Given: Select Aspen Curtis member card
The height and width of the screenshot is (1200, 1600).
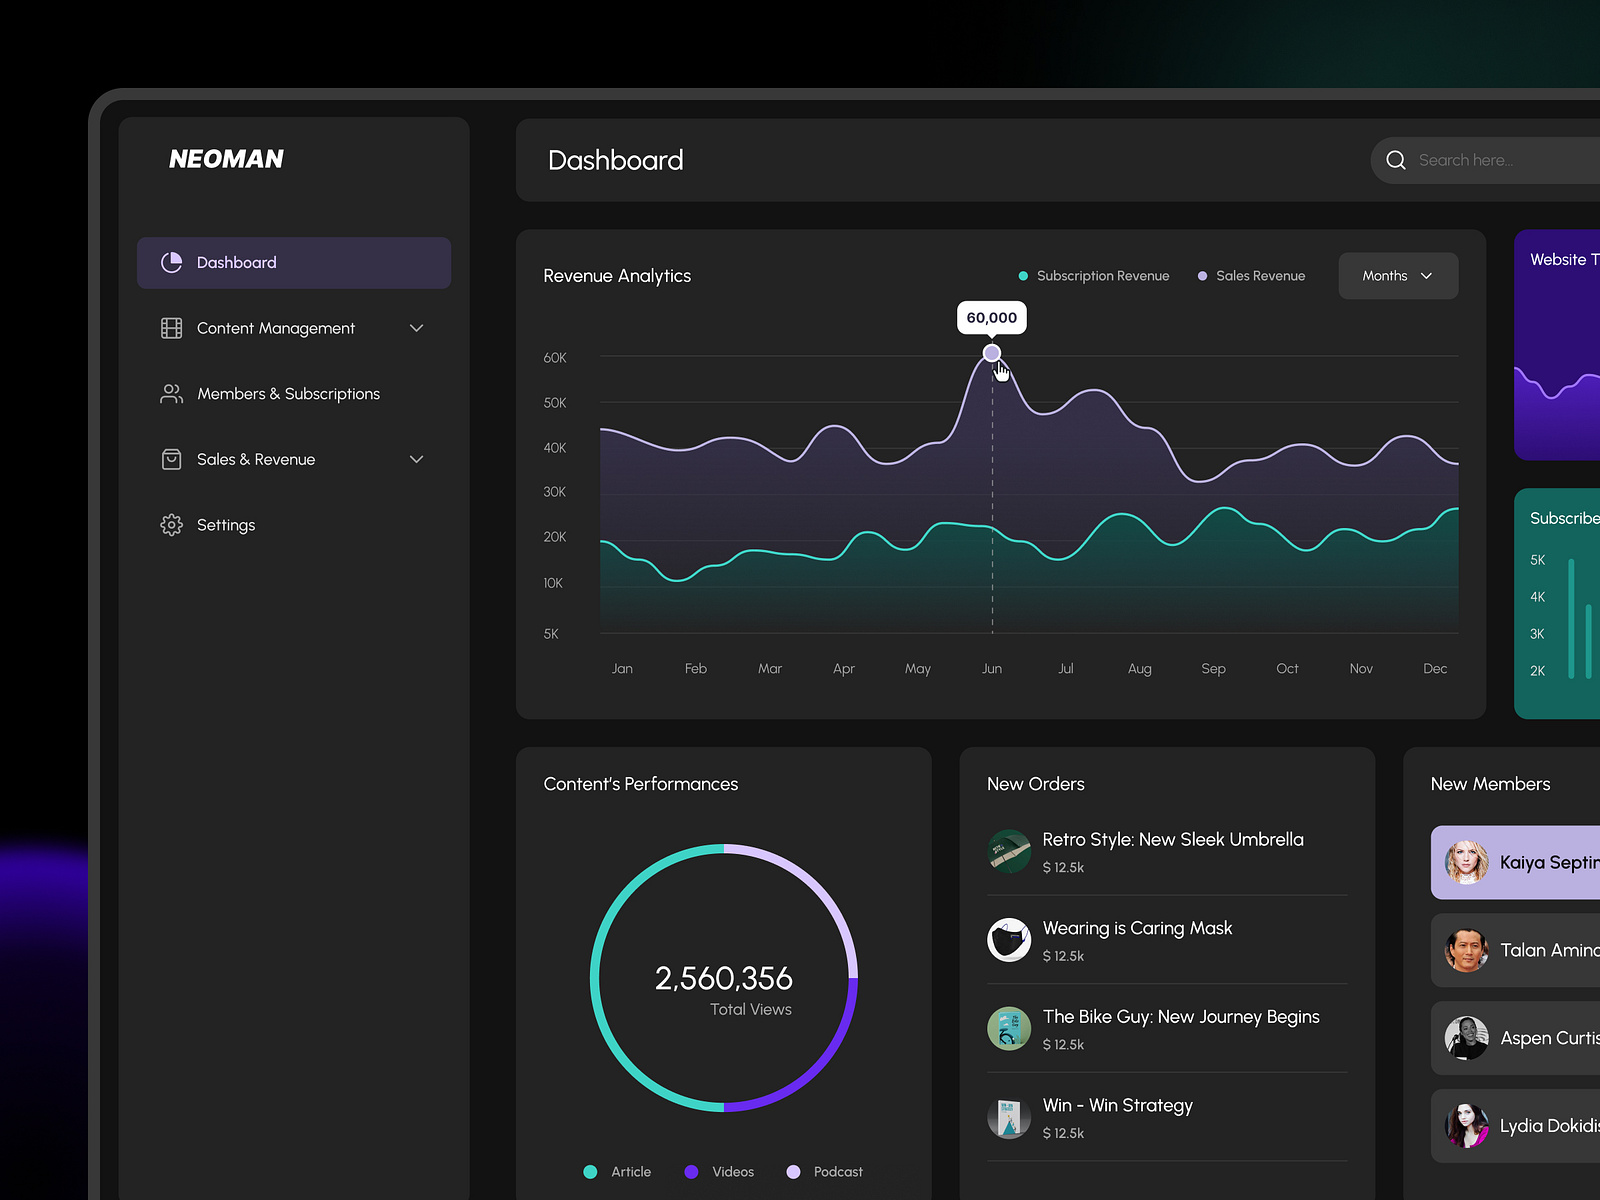Looking at the screenshot, I should (x=1515, y=1038).
